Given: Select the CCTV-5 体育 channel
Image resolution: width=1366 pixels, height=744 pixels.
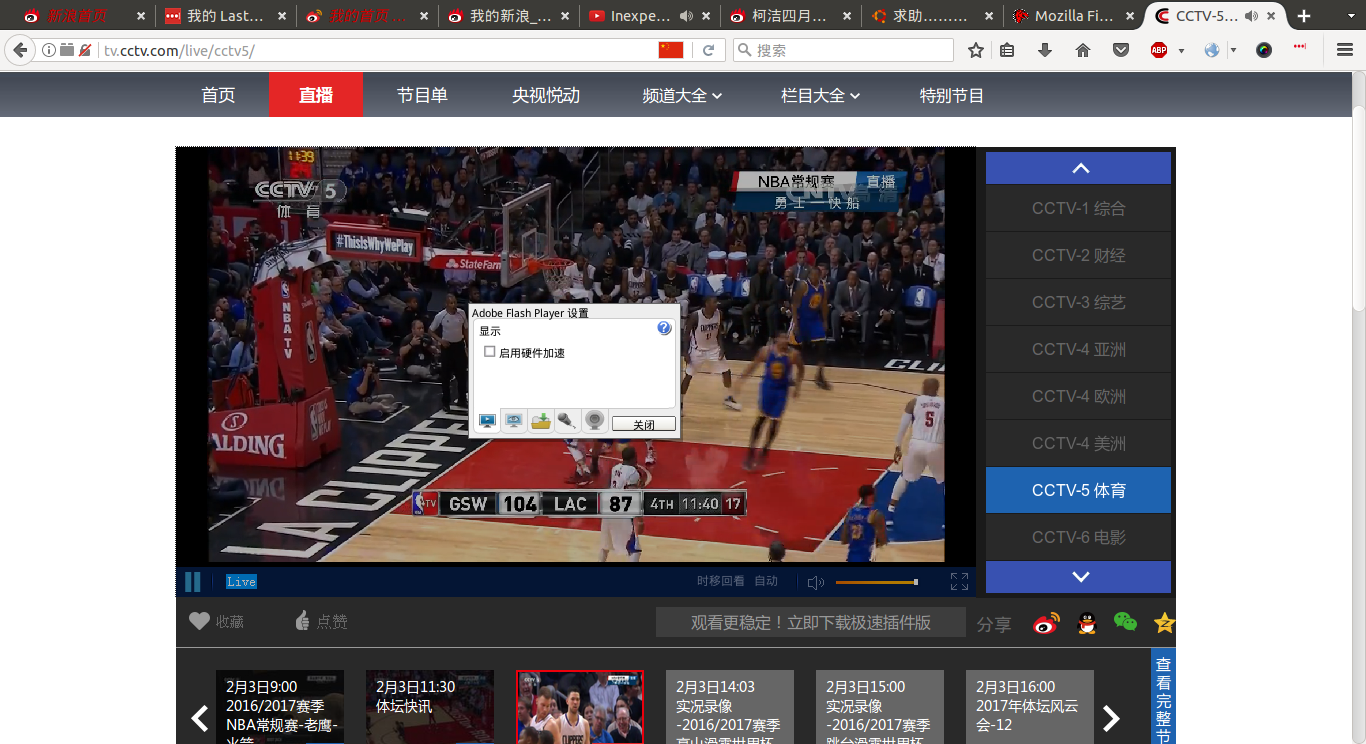Looking at the screenshot, I should (1078, 490).
